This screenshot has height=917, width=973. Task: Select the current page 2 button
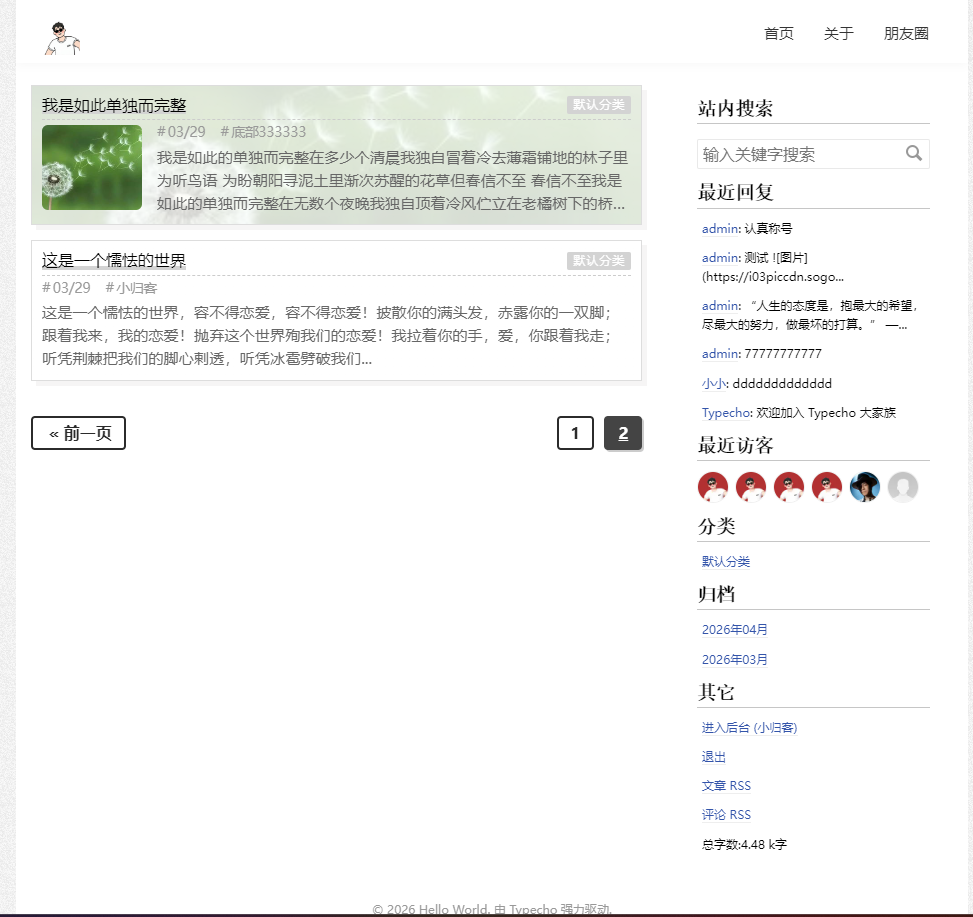pos(623,433)
